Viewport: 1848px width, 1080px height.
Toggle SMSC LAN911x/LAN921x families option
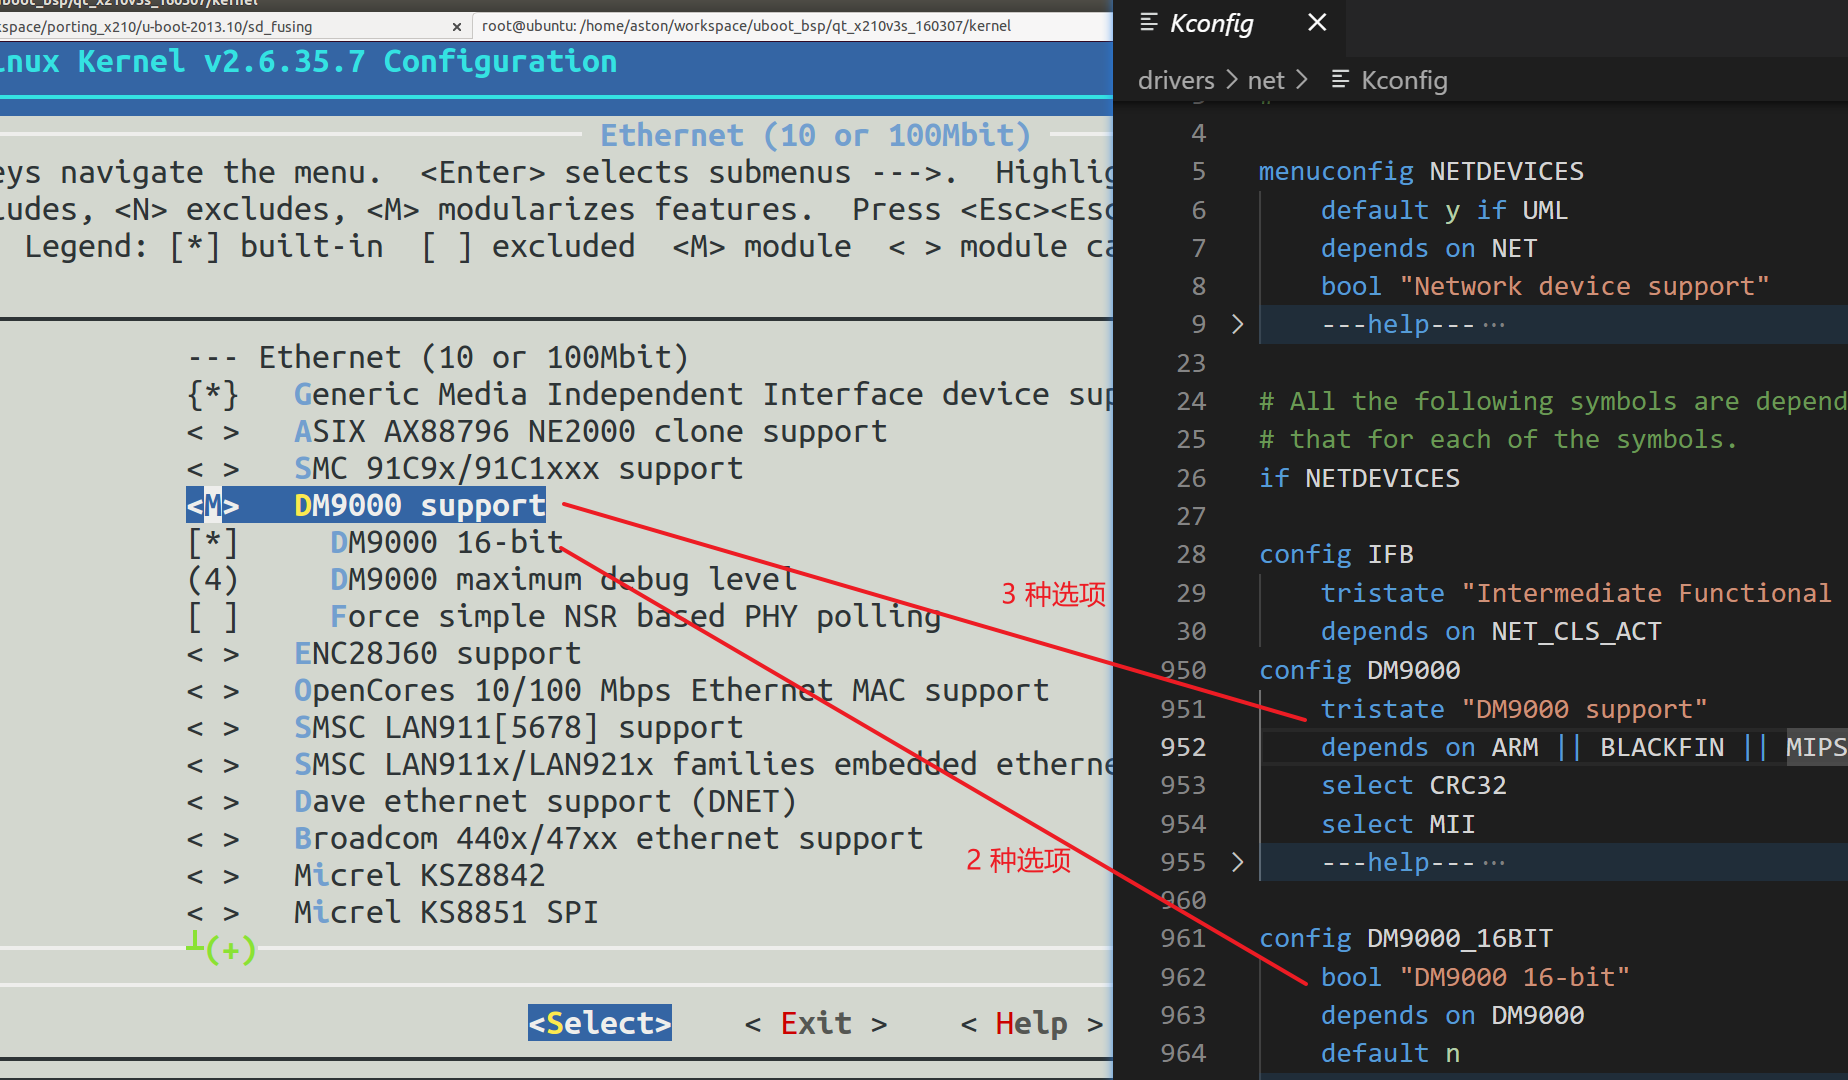[213, 764]
